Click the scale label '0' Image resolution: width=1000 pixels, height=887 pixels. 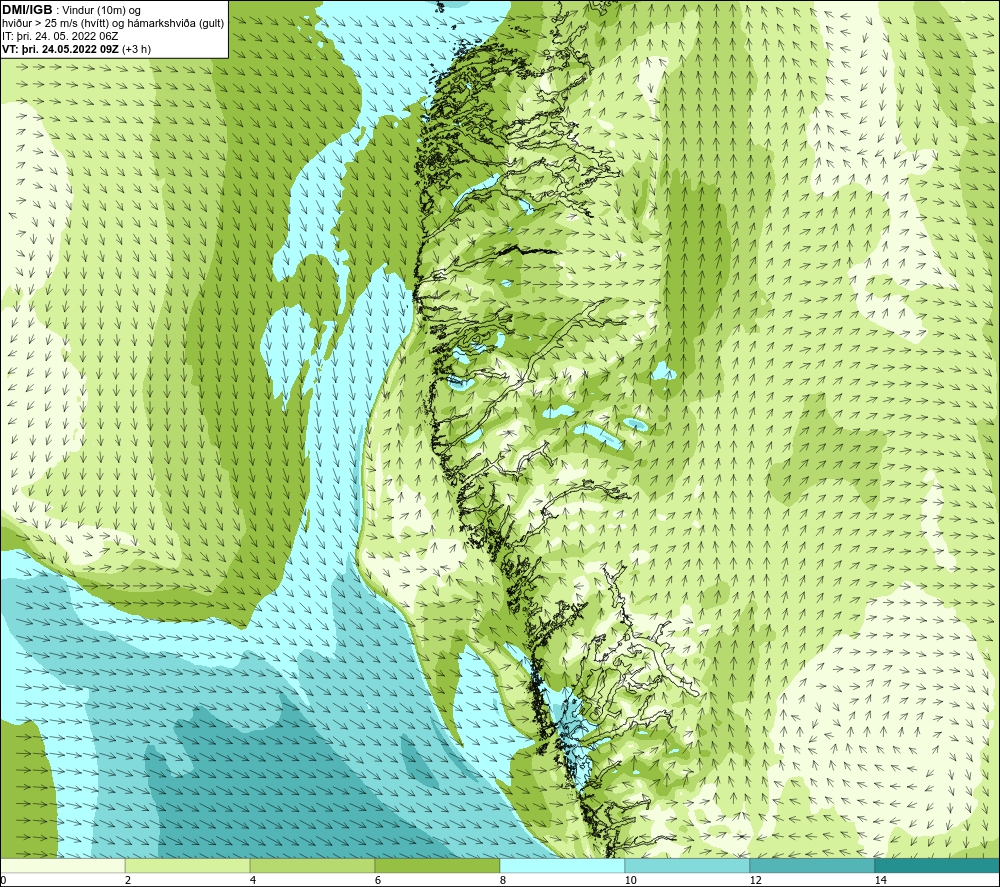3,880
